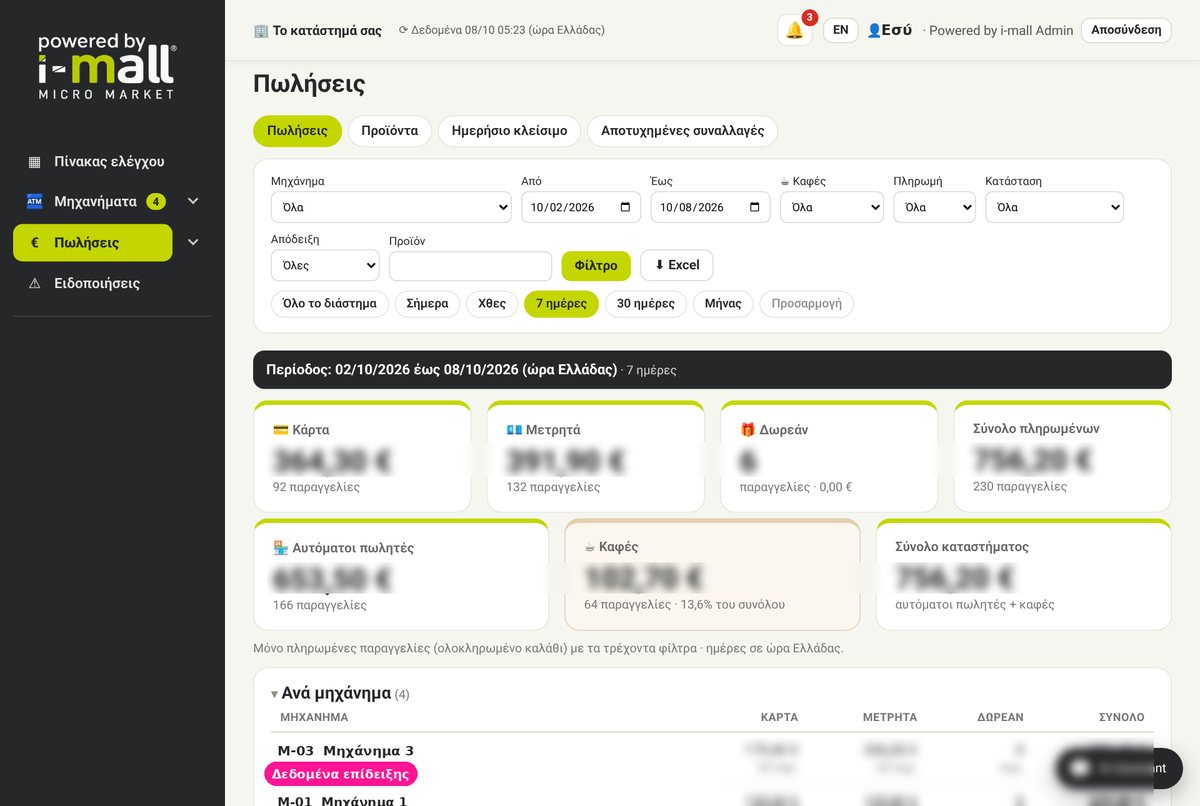The height and width of the screenshot is (806, 1200).
Task: Click the banknote icon on Μετρητά card
Action: click(514, 430)
